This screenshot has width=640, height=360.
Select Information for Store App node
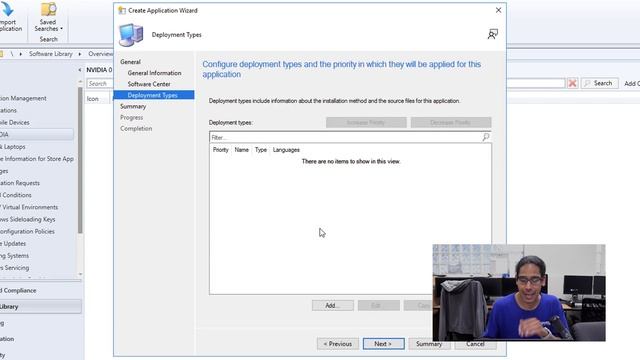[37, 159]
